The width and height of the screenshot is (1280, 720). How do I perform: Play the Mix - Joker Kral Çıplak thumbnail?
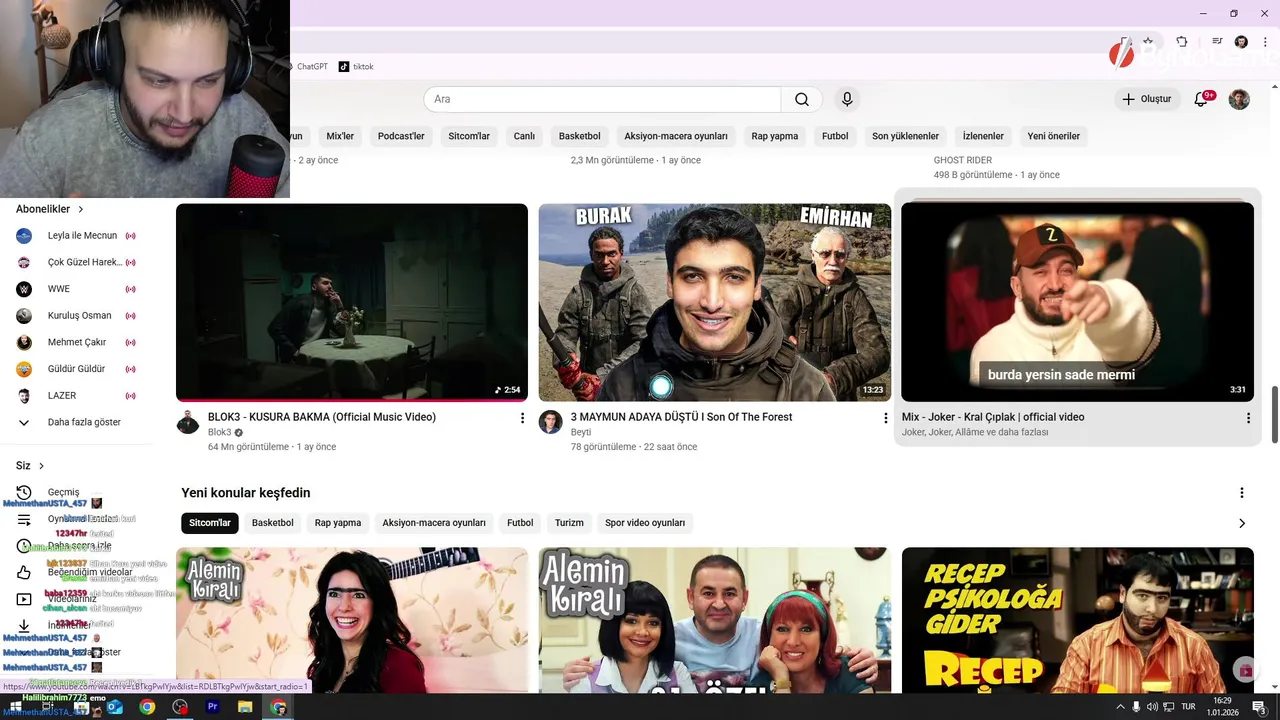1077,302
